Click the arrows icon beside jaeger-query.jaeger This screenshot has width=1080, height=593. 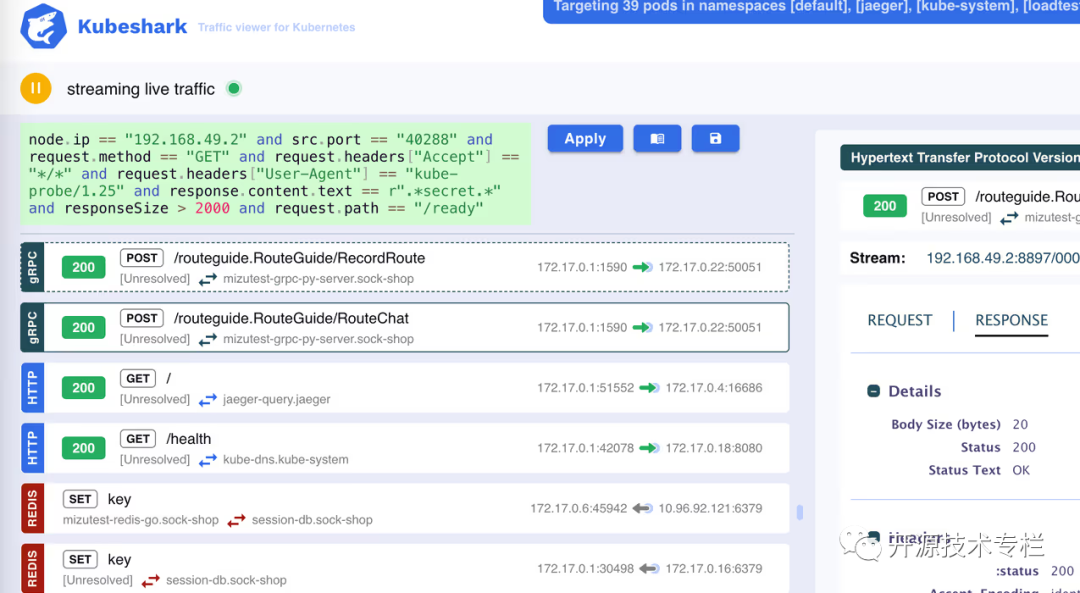tap(207, 399)
